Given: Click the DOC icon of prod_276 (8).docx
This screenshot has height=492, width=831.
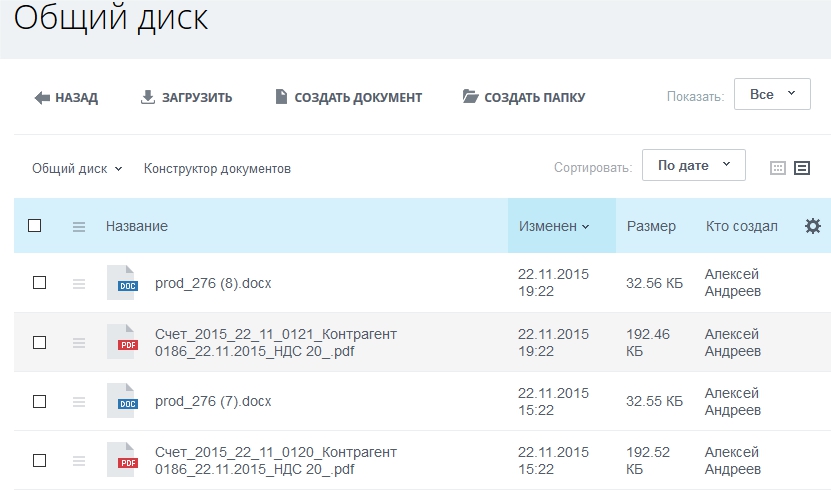Looking at the screenshot, I should [121, 283].
